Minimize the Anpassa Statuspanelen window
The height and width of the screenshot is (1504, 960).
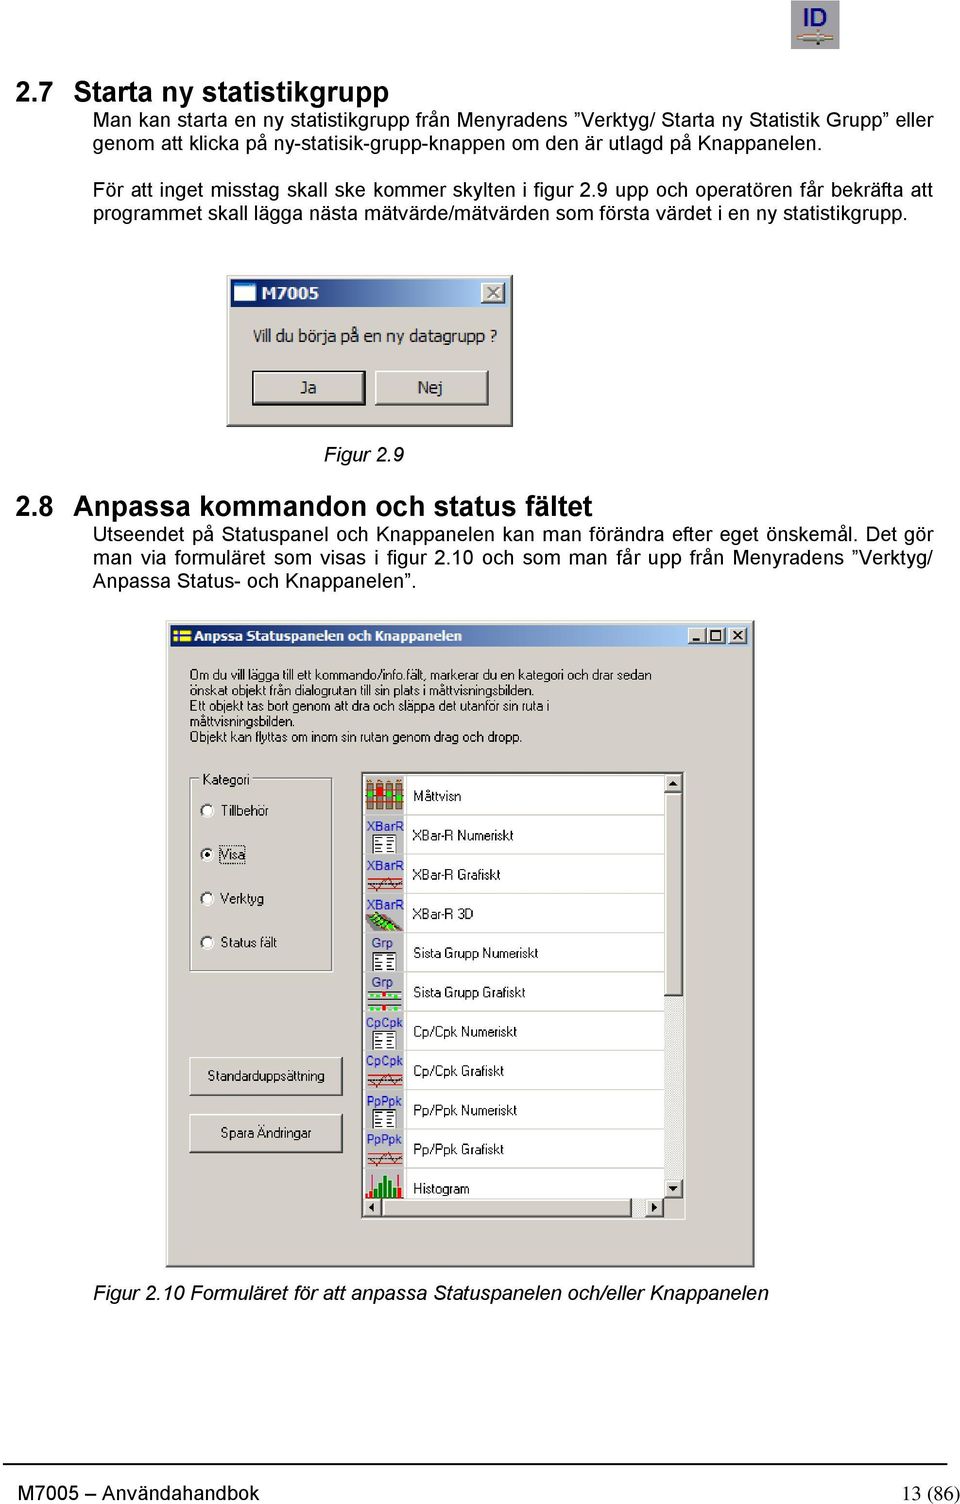(x=697, y=636)
